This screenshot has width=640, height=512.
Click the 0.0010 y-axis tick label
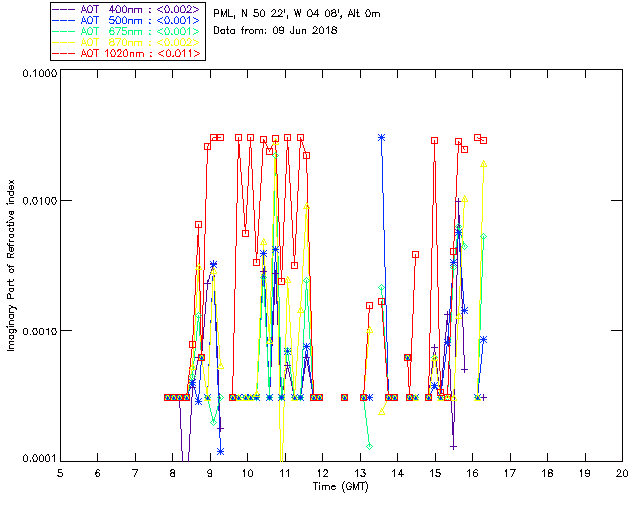coord(37,331)
